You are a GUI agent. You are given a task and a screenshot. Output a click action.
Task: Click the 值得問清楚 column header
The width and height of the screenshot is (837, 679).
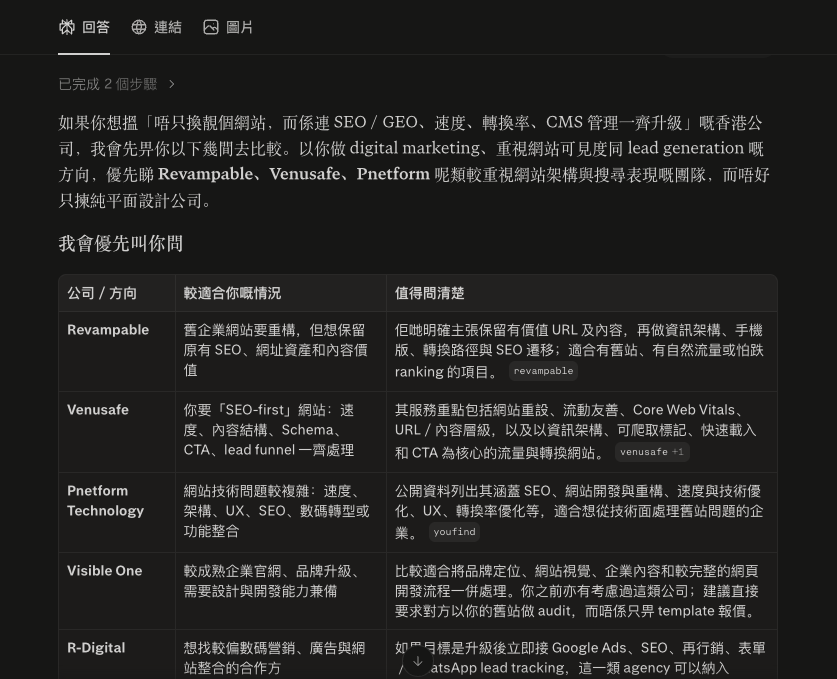(582, 293)
